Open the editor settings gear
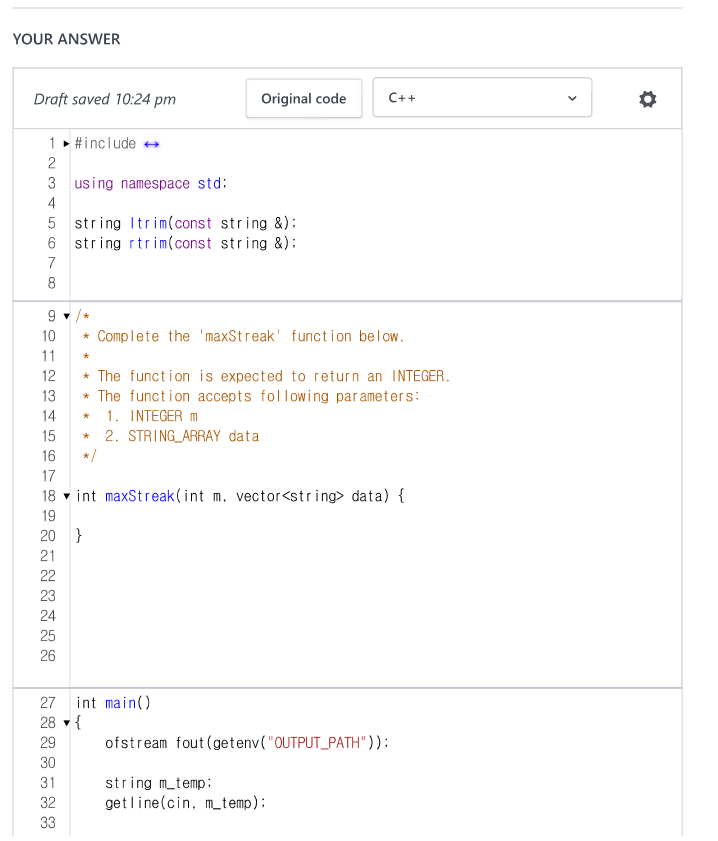Image resolution: width=718 pixels, height=841 pixels. pyautogui.click(x=647, y=99)
